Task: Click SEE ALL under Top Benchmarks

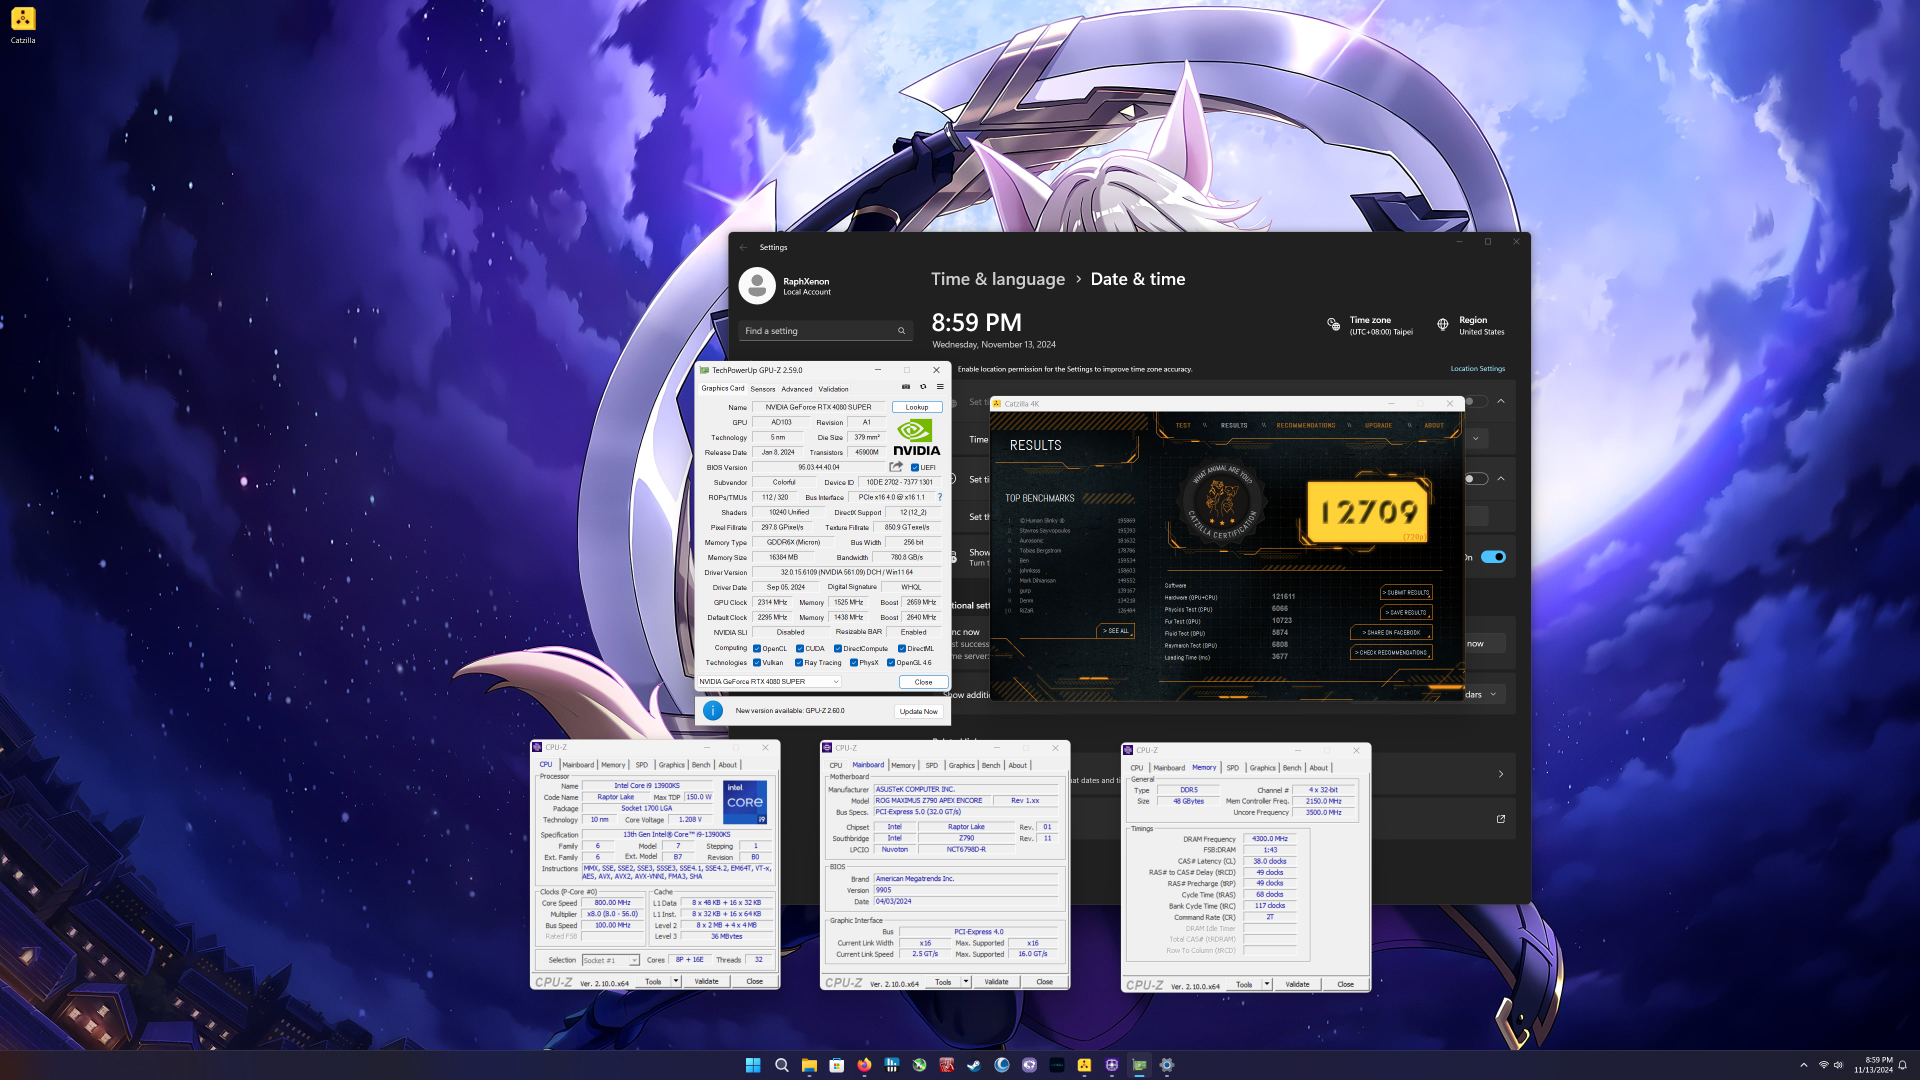Action: click(1116, 631)
